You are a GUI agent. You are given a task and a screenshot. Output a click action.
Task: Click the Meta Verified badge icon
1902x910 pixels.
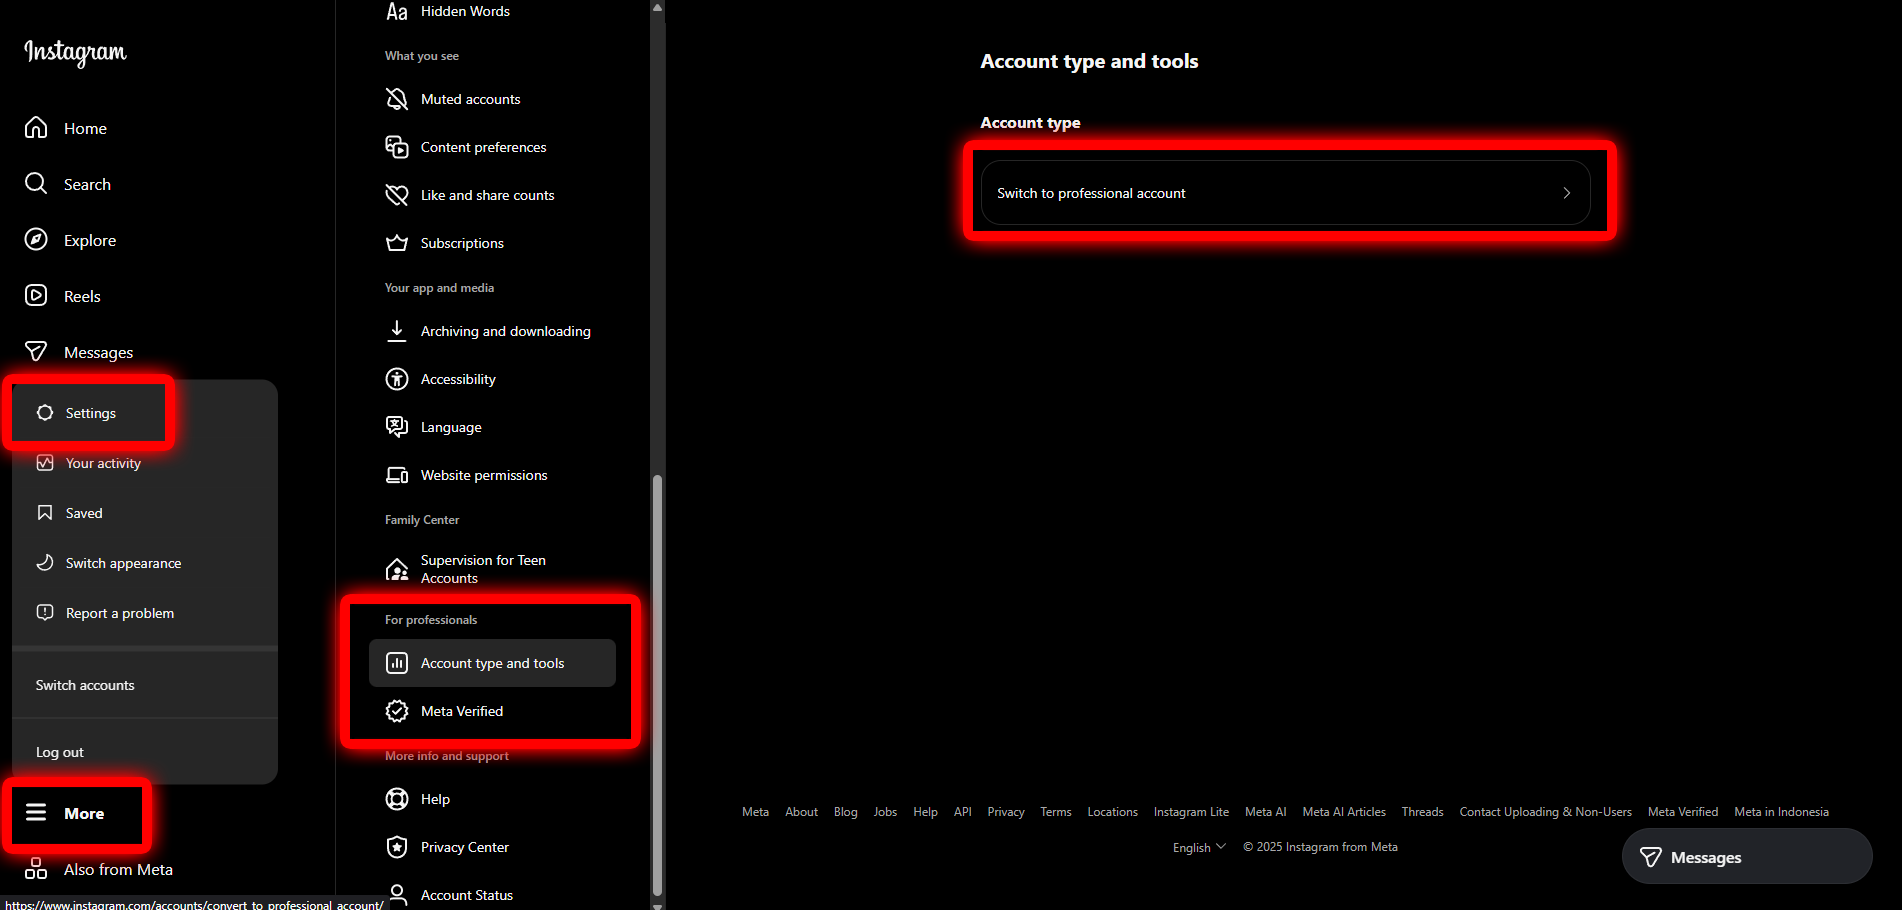[397, 711]
